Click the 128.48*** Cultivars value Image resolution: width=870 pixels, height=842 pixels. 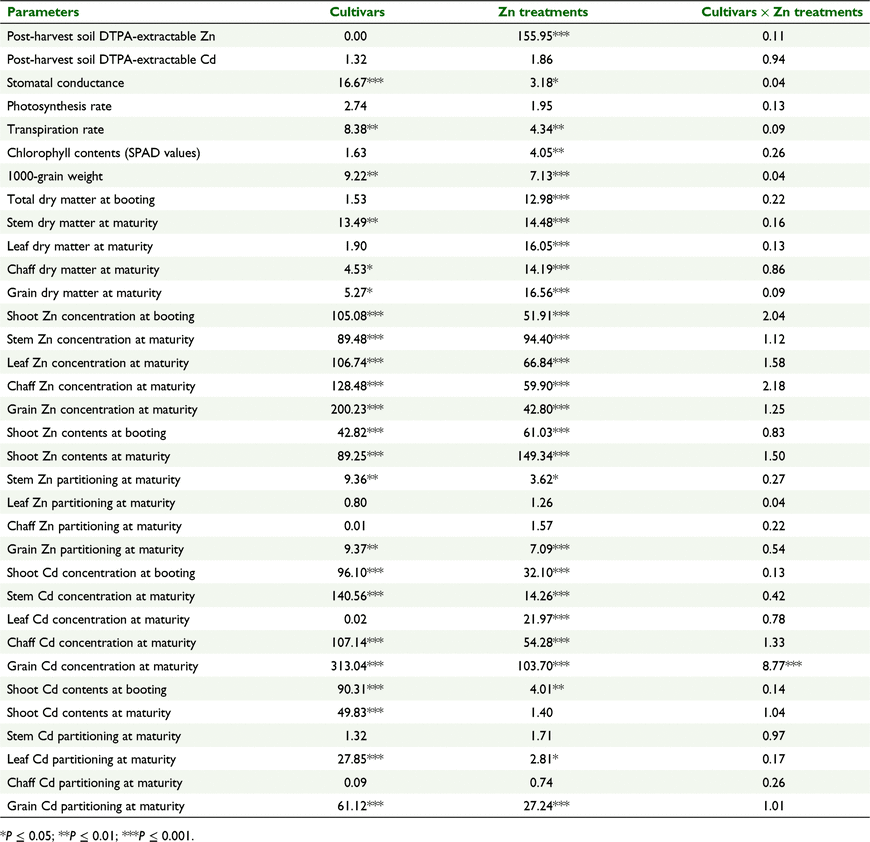point(357,386)
